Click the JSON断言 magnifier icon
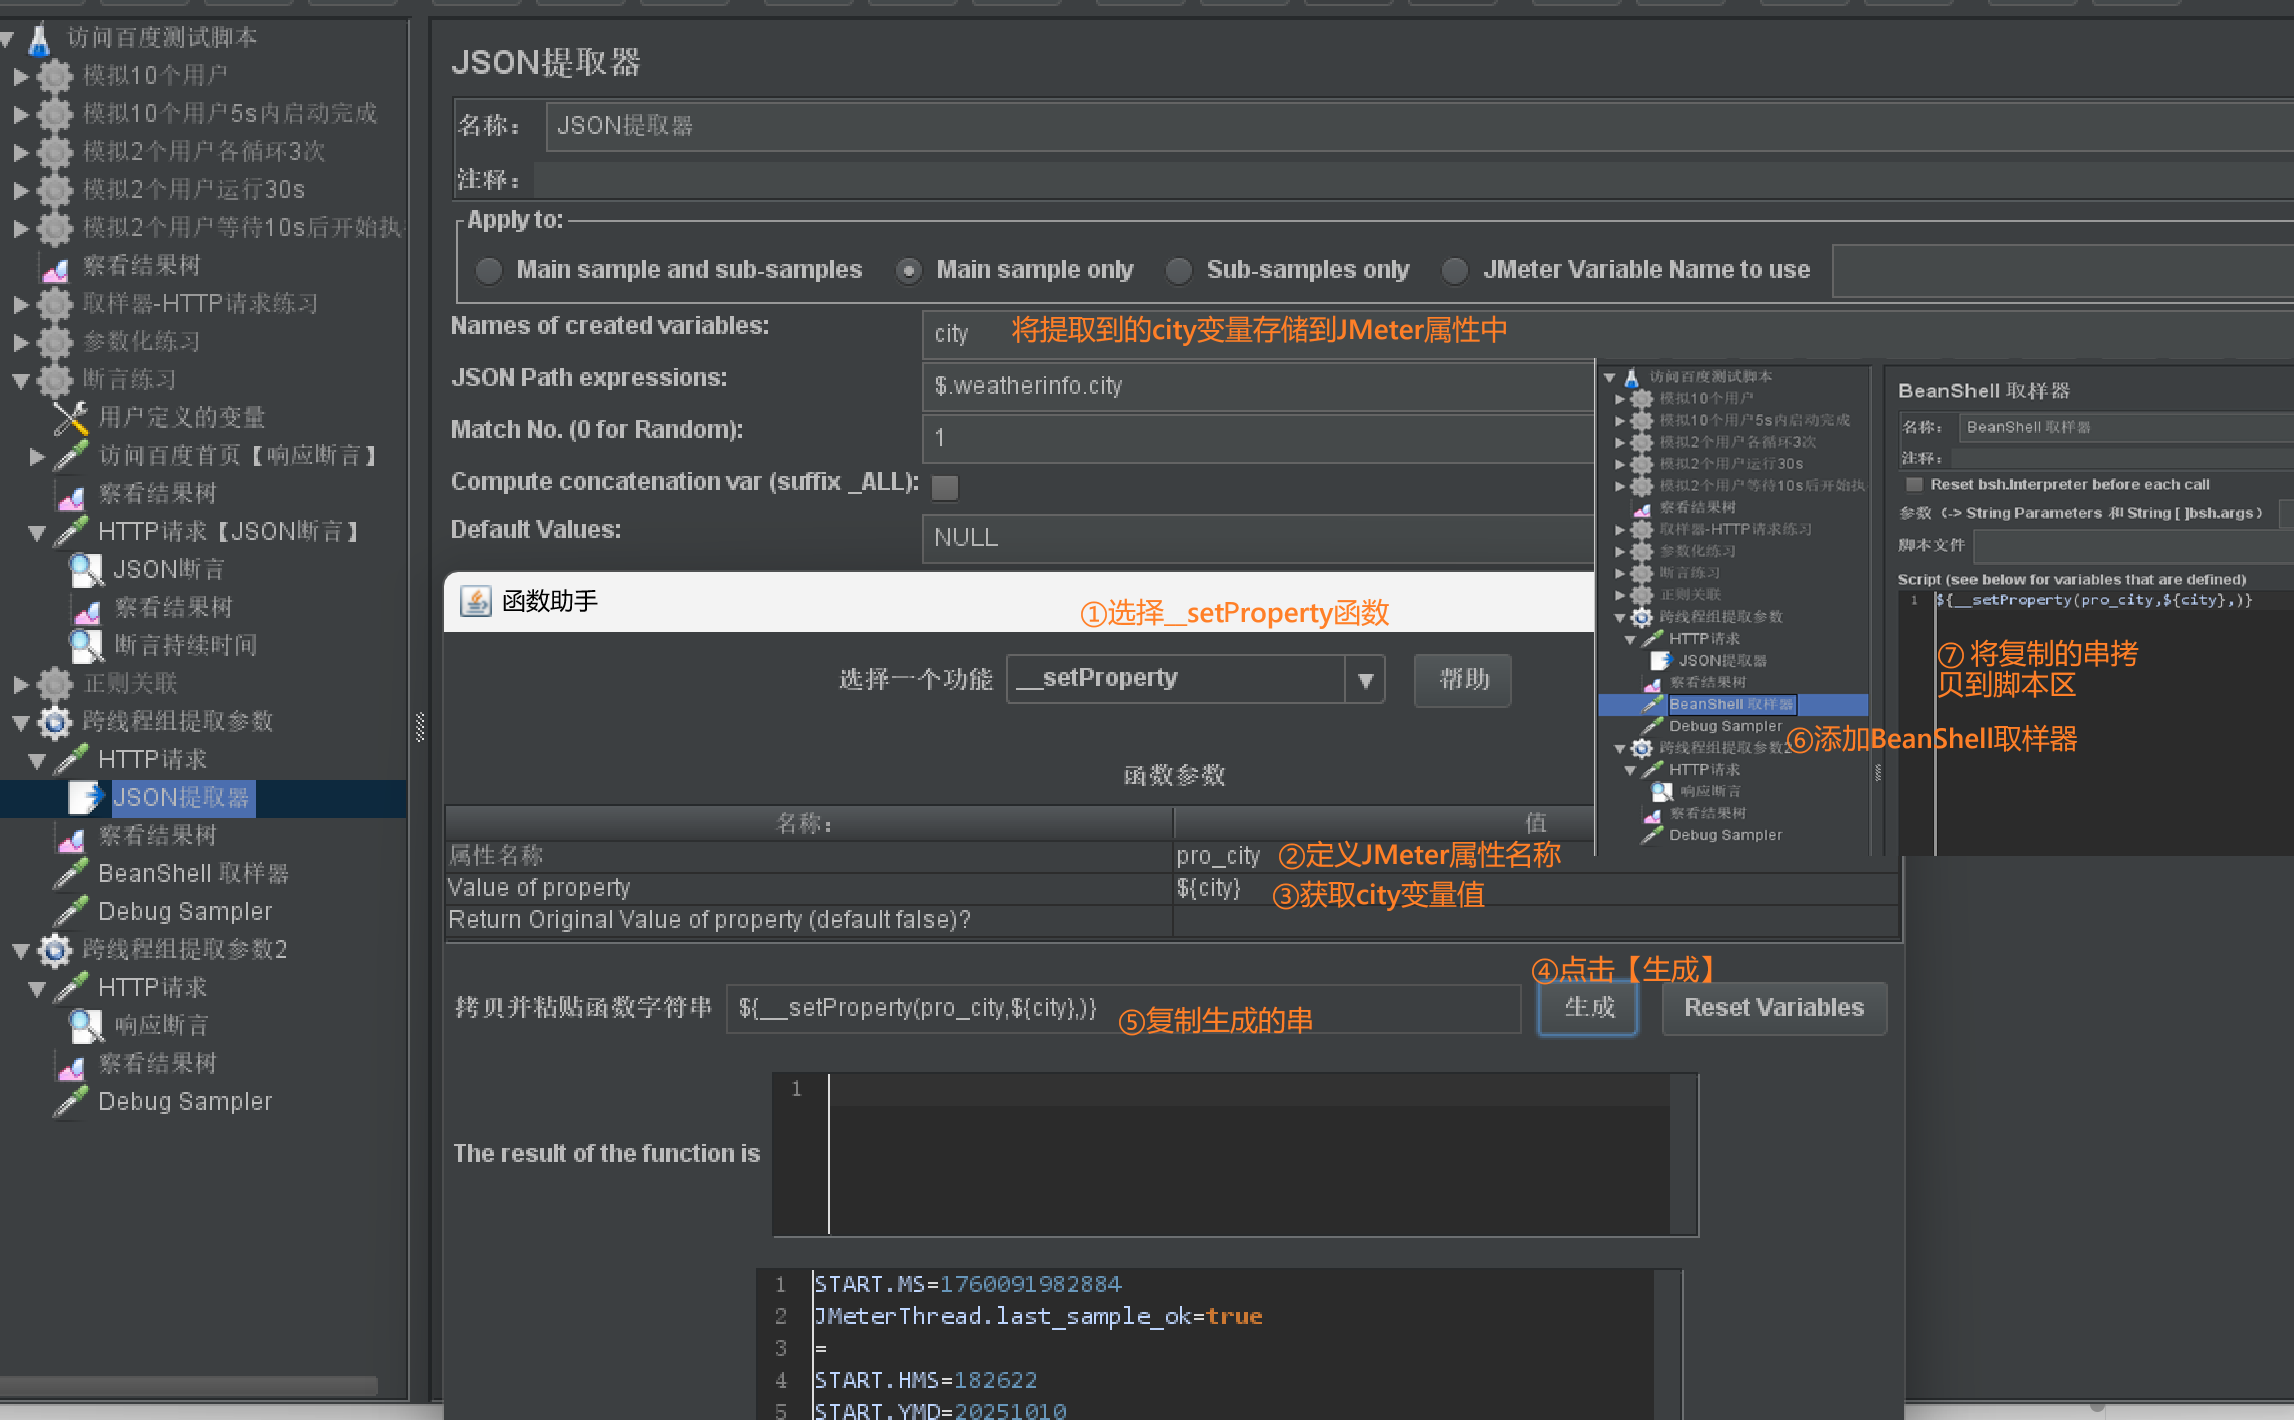The width and height of the screenshot is (2294, 1420). pos(86,570)
